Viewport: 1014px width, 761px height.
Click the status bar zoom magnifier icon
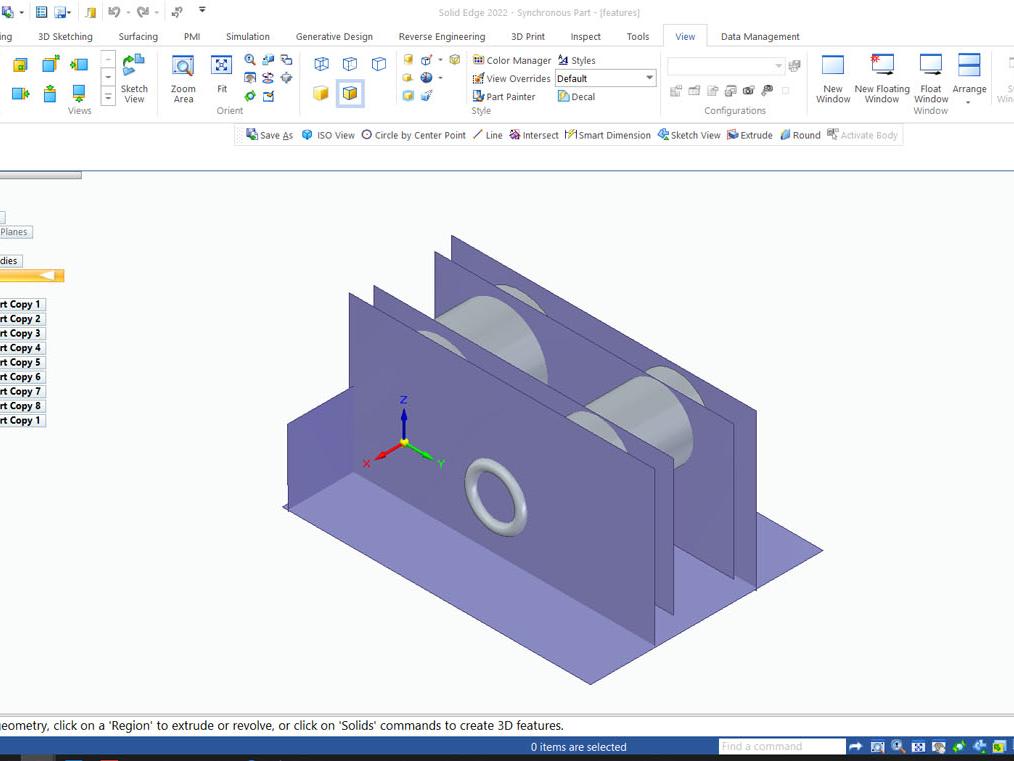(x=898, y=746)
